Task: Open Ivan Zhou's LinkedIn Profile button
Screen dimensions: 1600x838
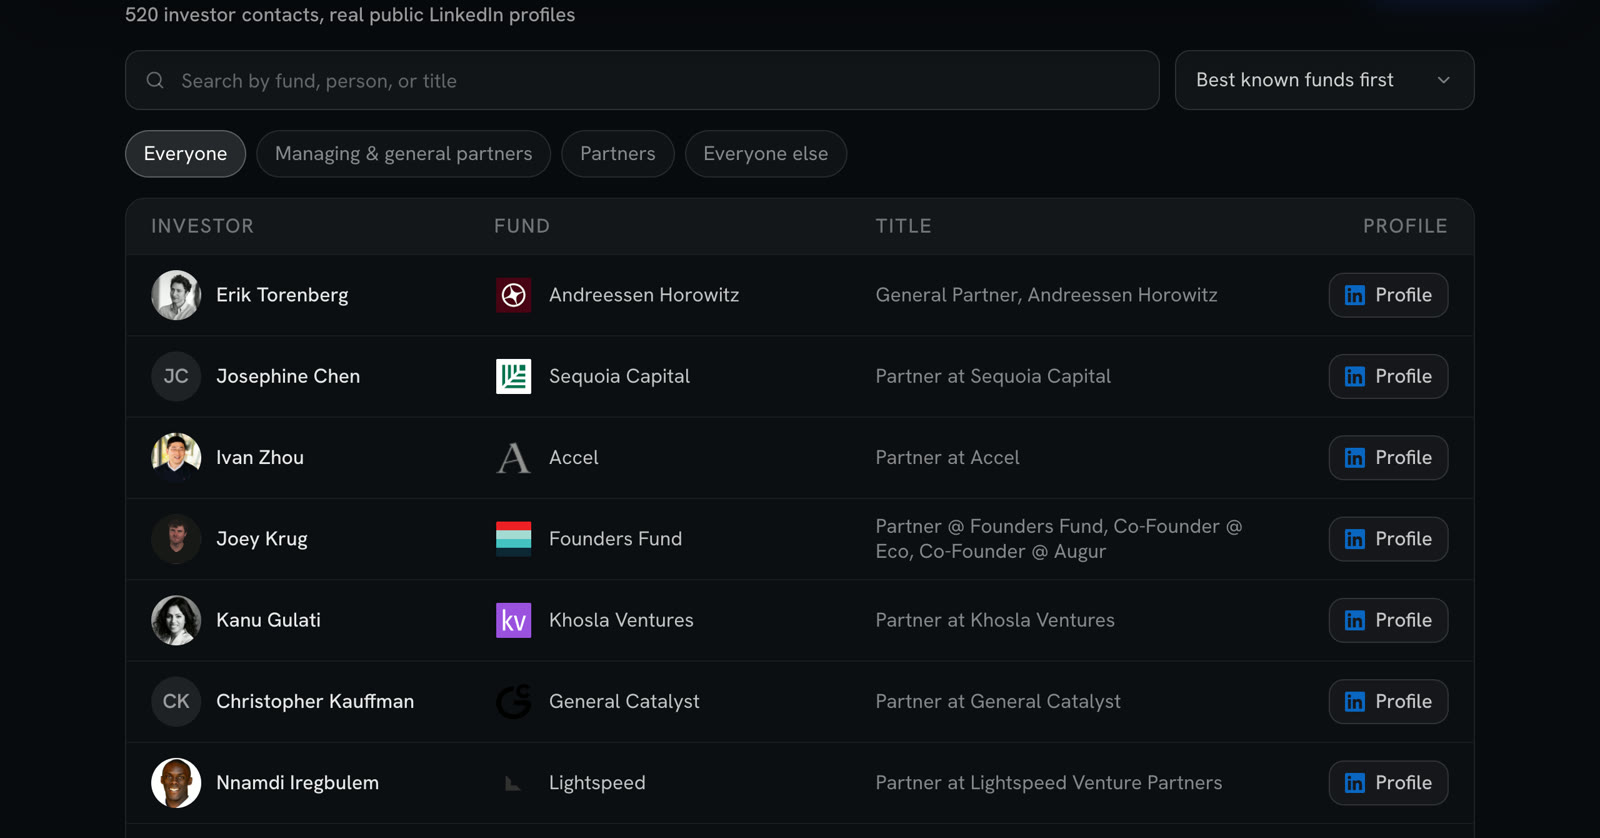Action: tap(1388, 457)
